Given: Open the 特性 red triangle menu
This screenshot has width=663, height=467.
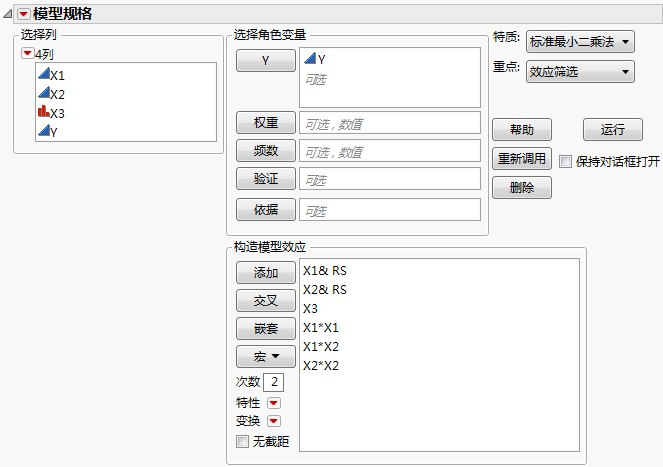Looking at the screenshot, I should pos(274,403).
